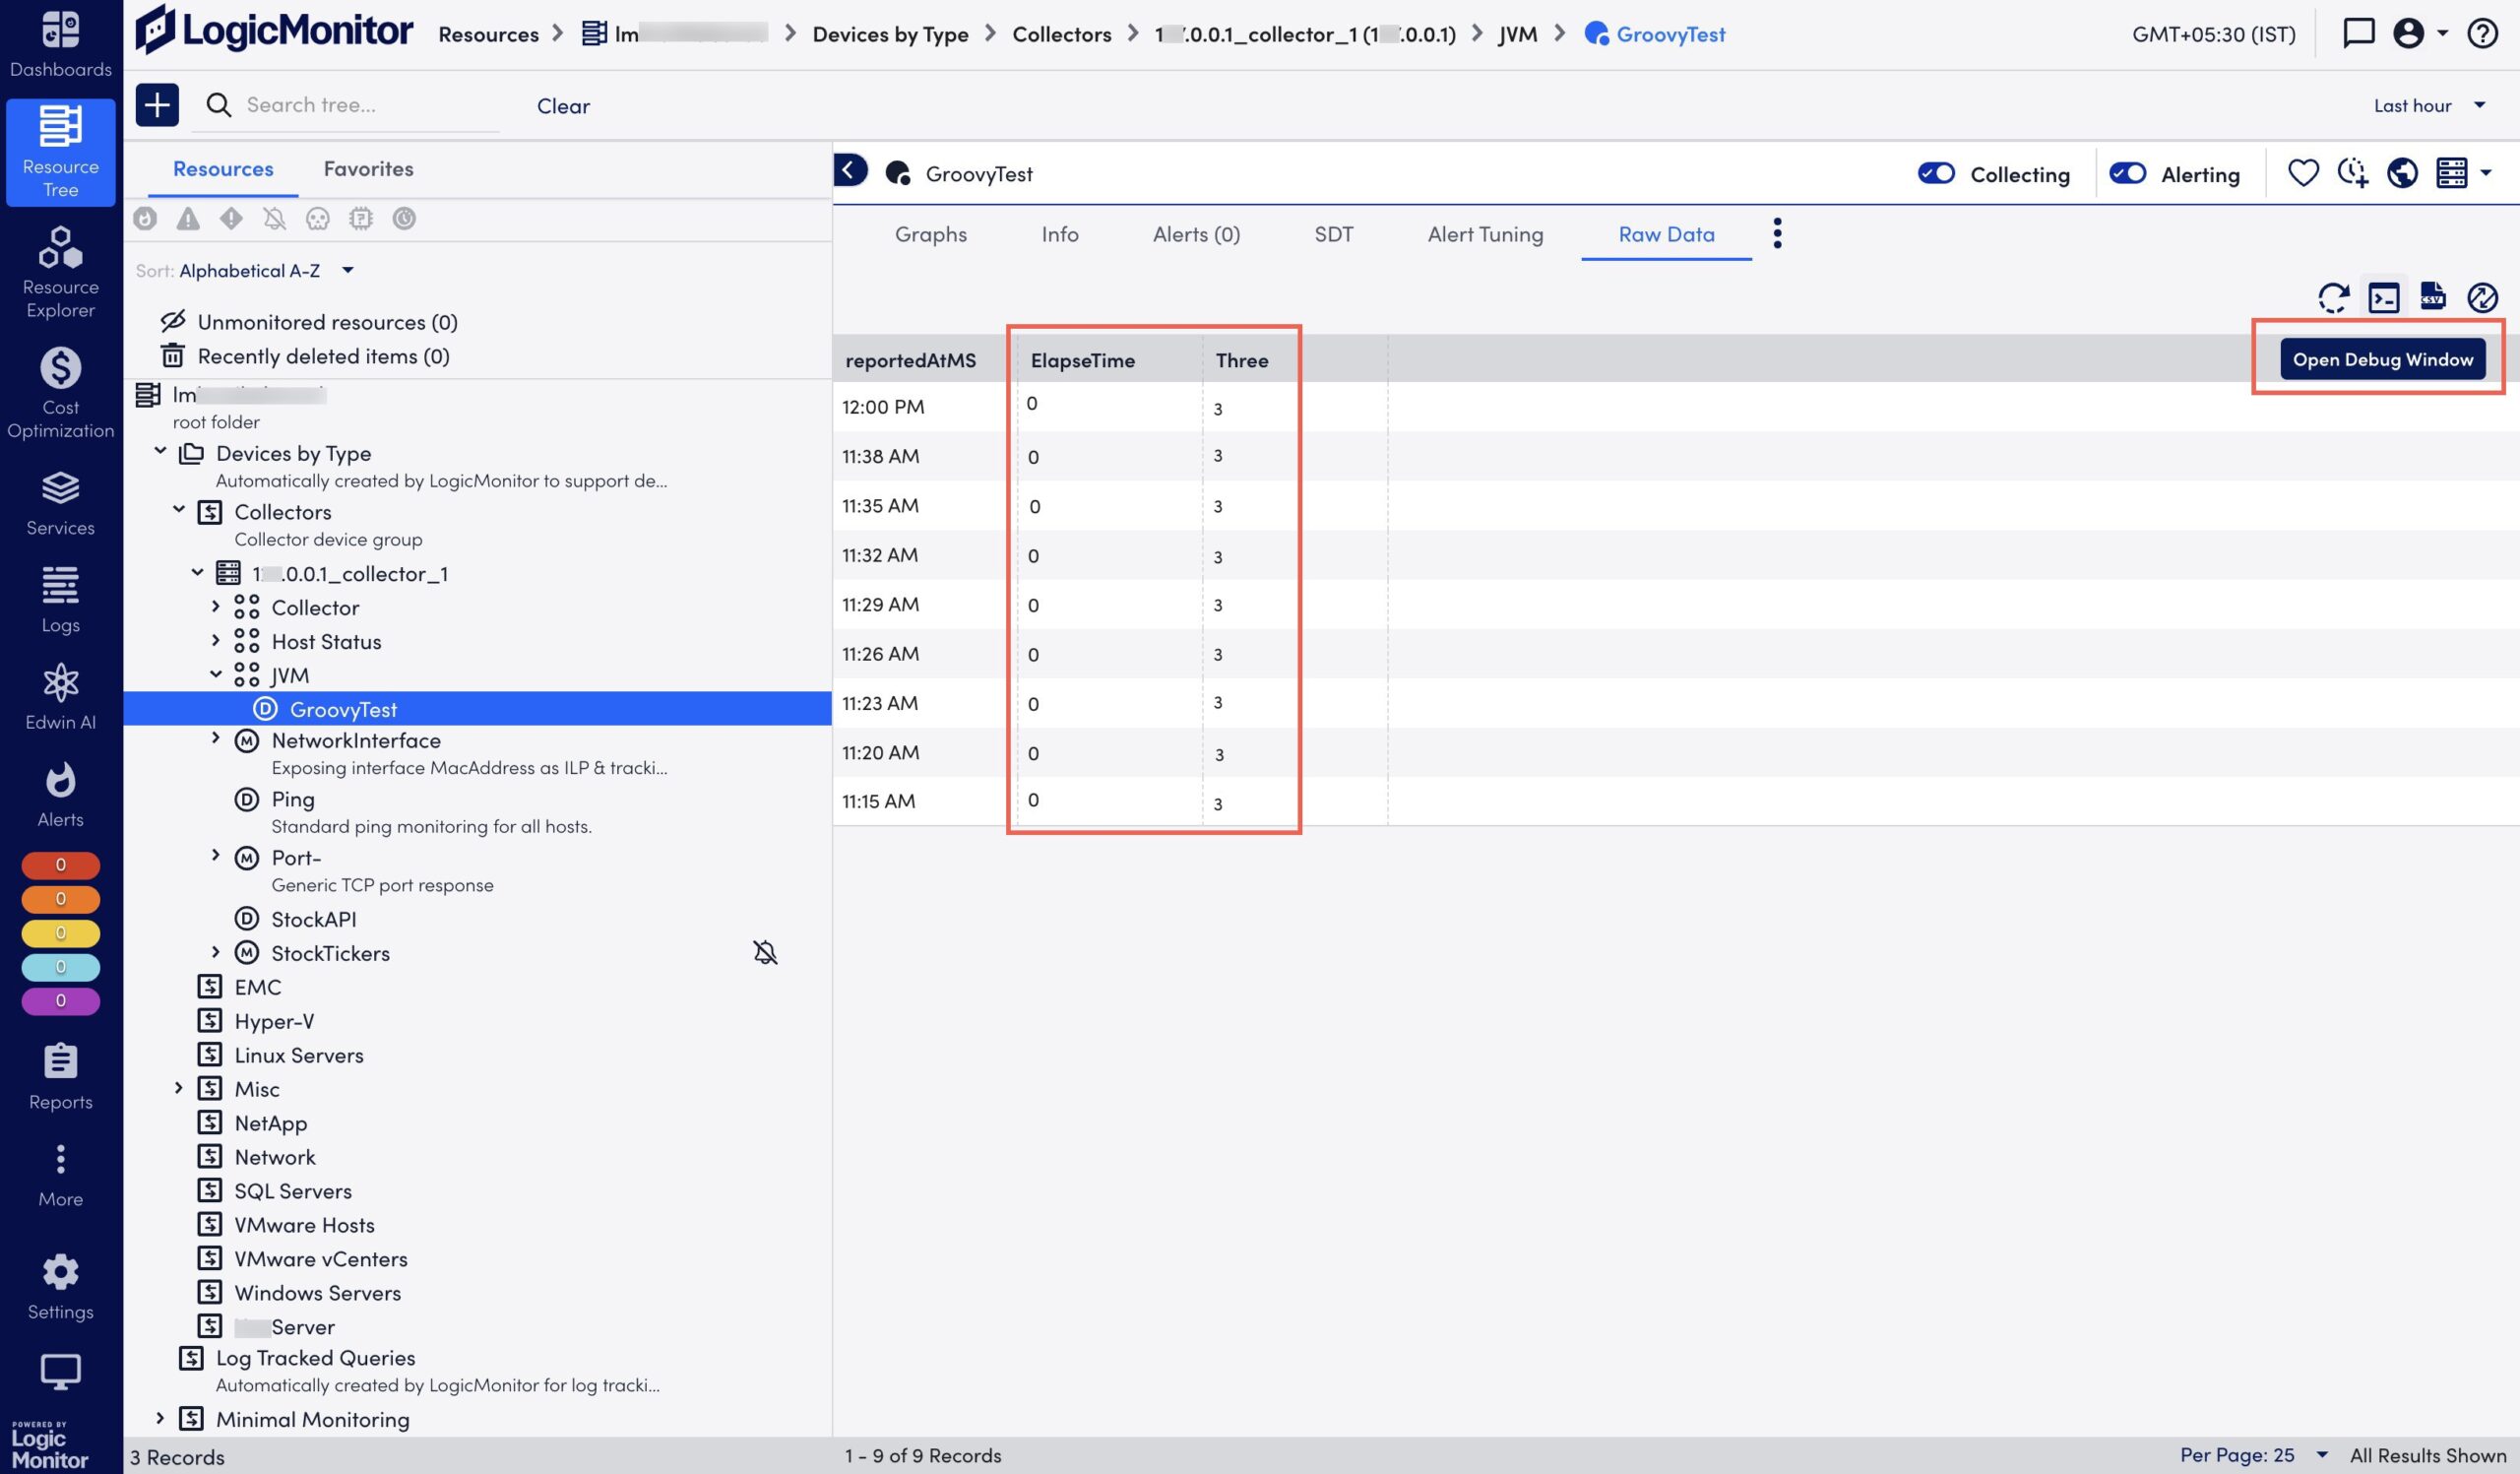Toggle Collecting off for GroovyTest
The width and height of the screenshot is (2520, 1474).
(1936, 173)
